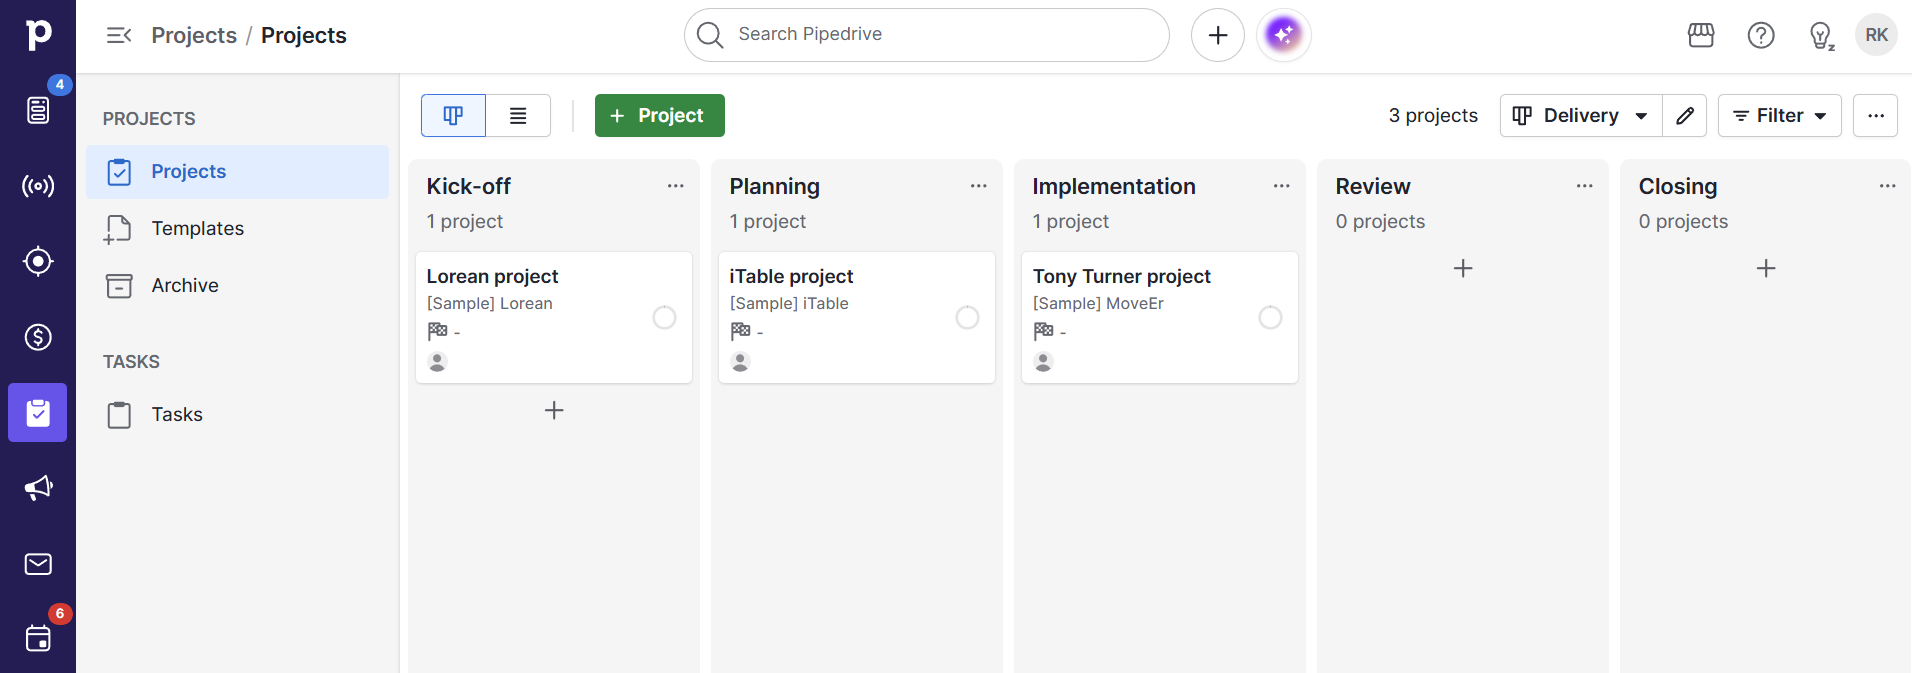Image resolution: width=1912 pixels, height=673 pixels.
Task: Open the Tony Turner project card title
Action: (1121, 276)
